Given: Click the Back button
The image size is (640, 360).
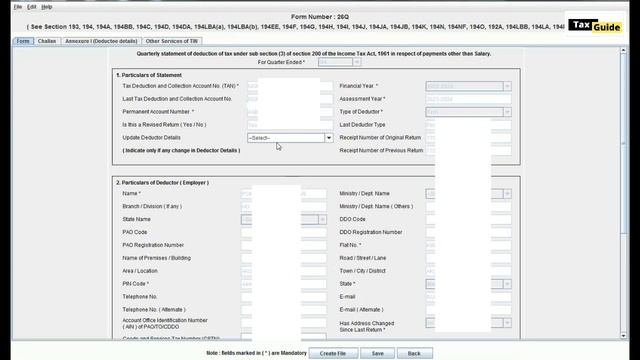Looking at the screenshot, I should point(414,353).
